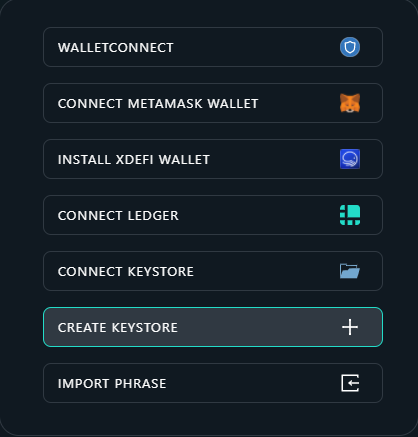Click the open folder keystore icon

[350, 271]
